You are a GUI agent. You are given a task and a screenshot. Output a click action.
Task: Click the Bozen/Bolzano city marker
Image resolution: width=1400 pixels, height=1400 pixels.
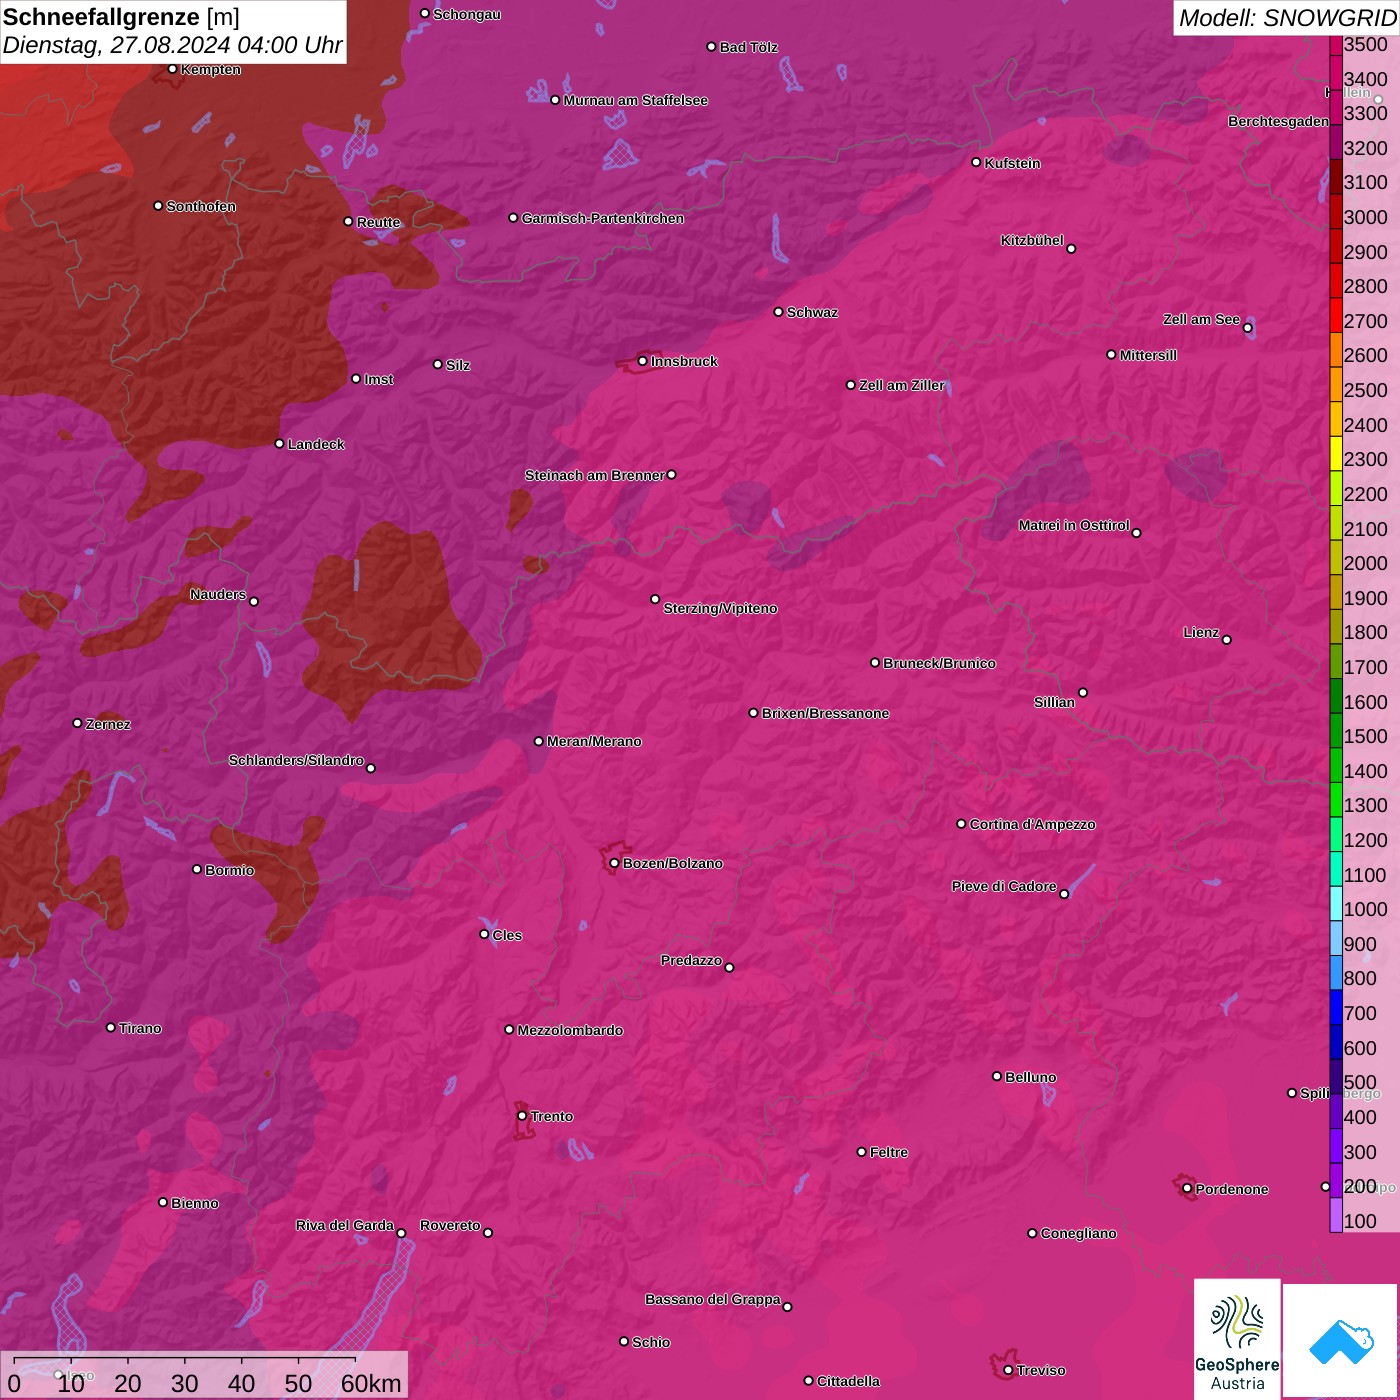614,863
